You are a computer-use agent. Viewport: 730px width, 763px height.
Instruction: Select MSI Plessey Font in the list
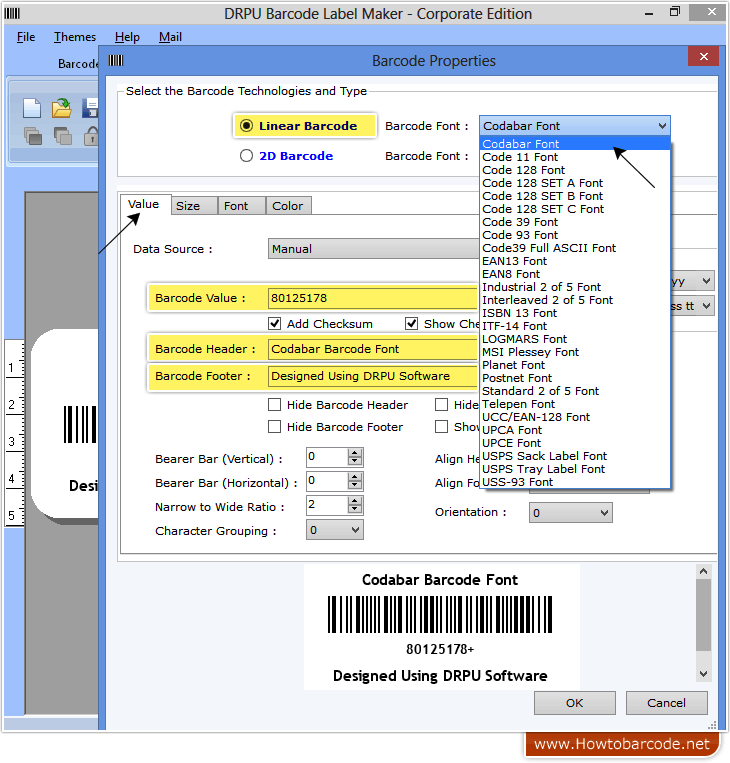coord(575,352)
